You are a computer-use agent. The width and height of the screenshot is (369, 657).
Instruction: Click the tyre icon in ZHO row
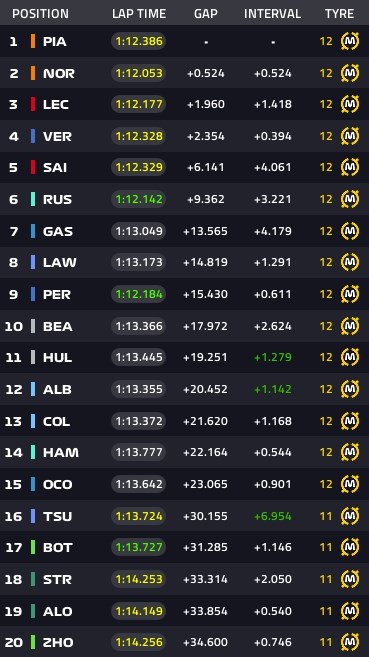pos(350,642)
